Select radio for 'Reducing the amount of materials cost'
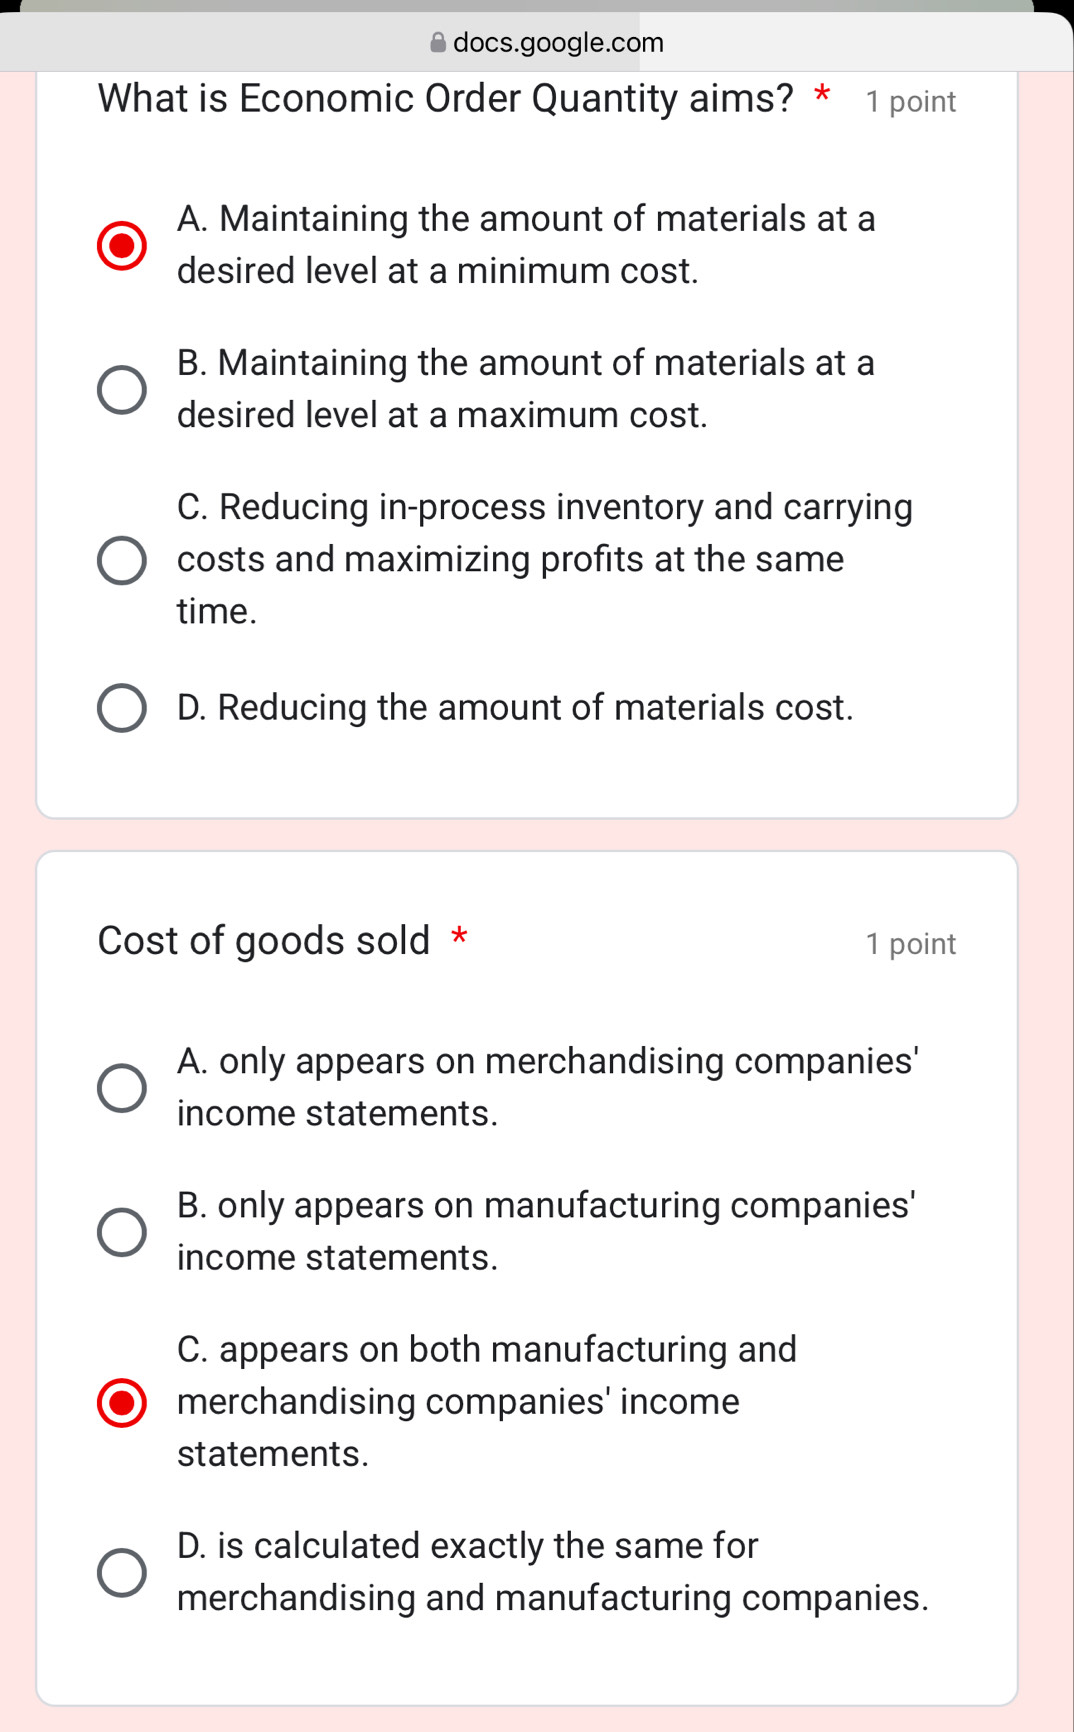The width and height of the screenshot is (1074, 1732). (122, 708)
